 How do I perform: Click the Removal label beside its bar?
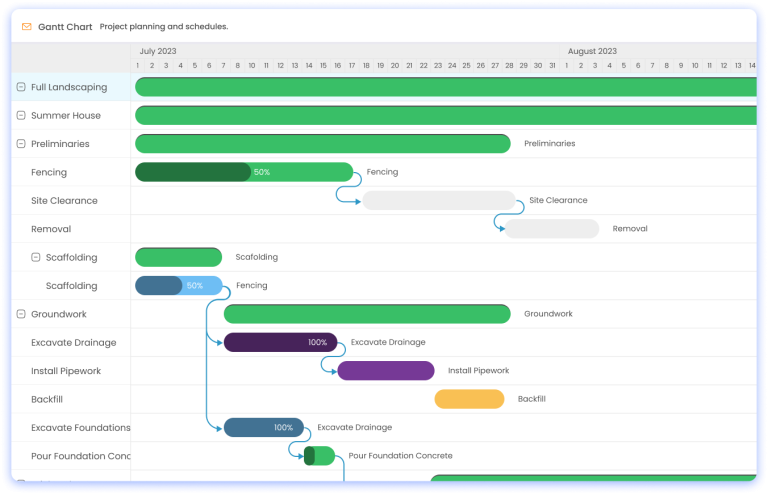click(x=630, y=229)
